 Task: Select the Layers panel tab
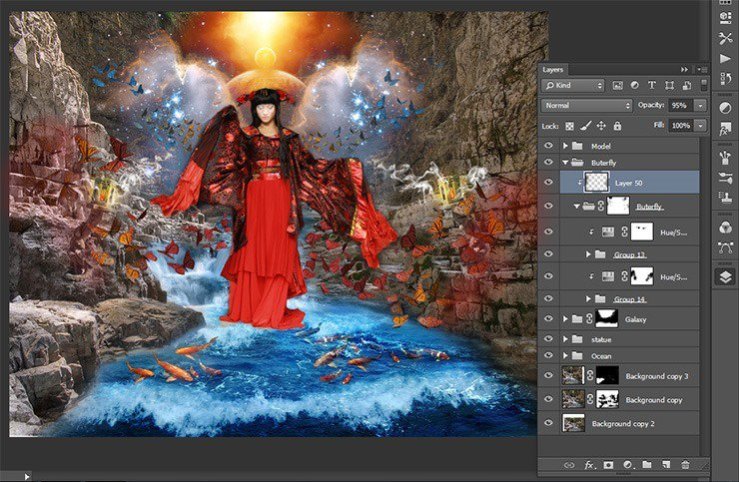(553, 70)
